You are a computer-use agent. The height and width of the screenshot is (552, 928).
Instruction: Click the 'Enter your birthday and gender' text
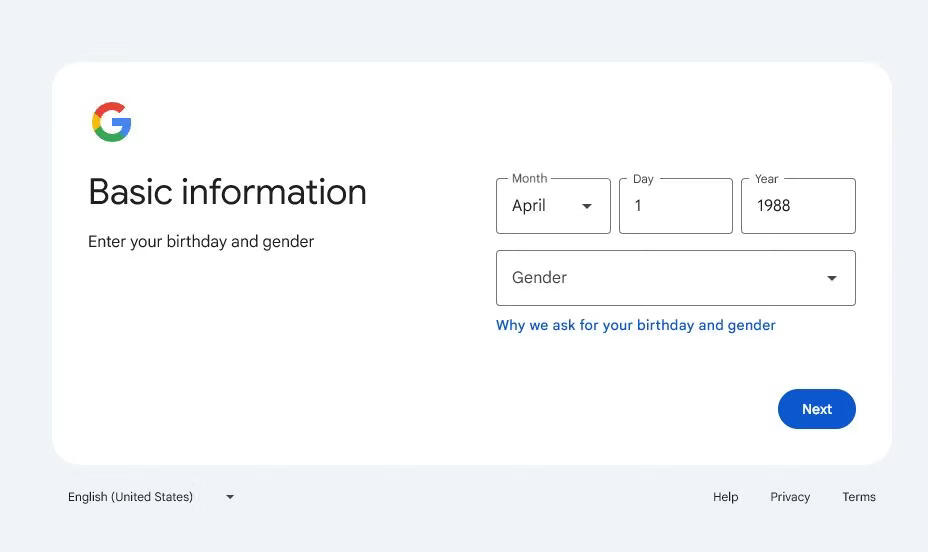(201, 241)
